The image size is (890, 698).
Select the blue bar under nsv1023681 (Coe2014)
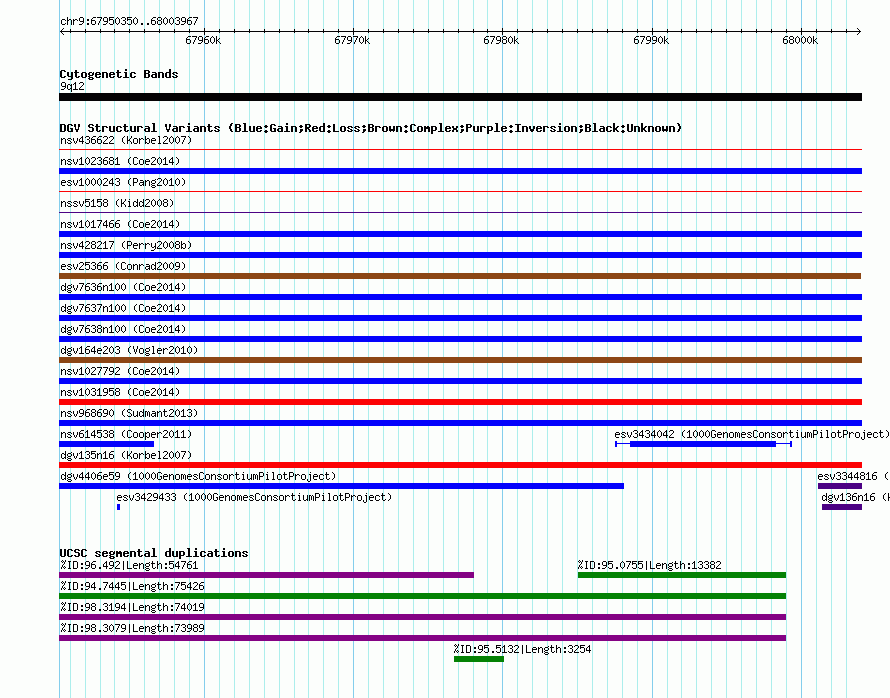(460, 171)
